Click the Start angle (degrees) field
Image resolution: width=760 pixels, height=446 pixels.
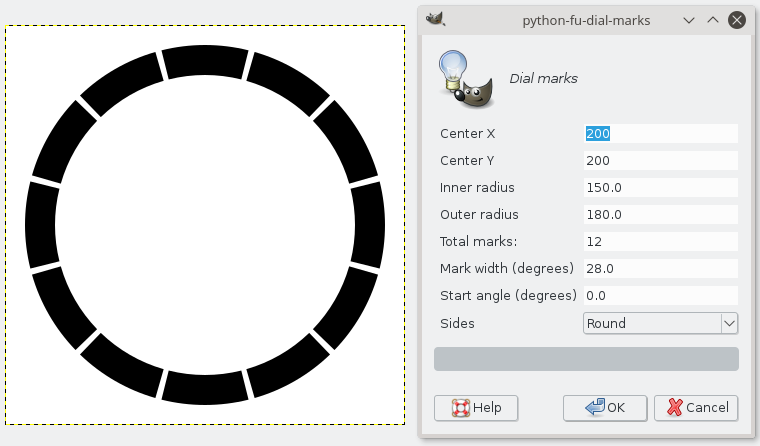point(661,296)
